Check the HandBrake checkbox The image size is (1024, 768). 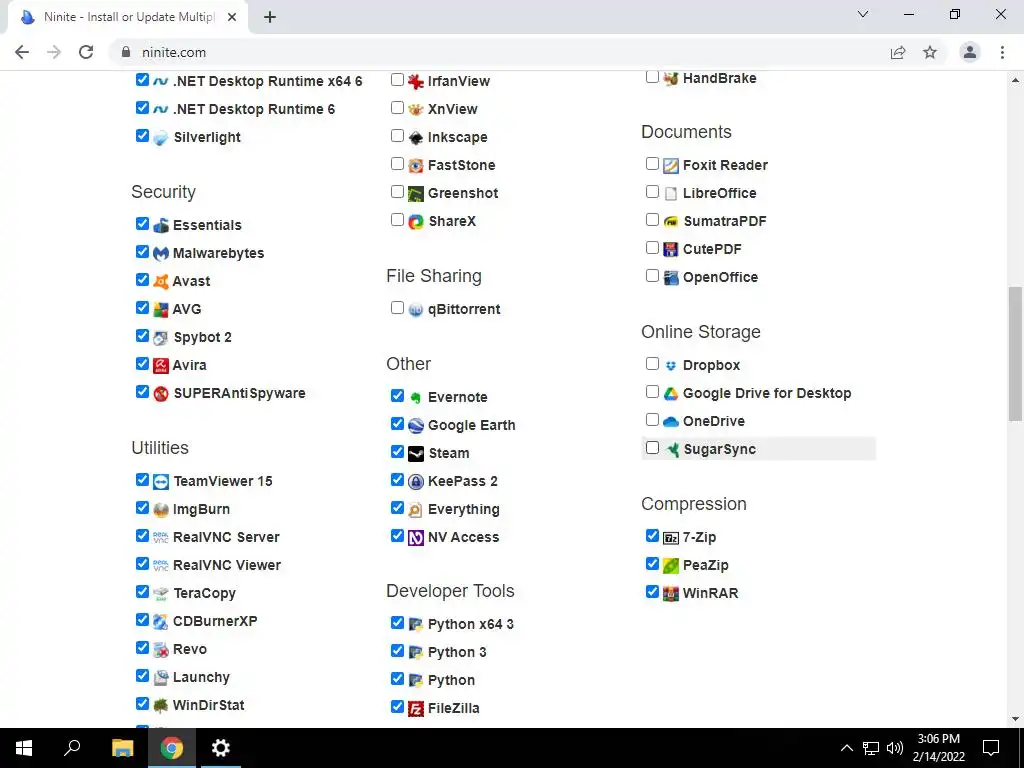pyautogui.click(x=652, y=76)
